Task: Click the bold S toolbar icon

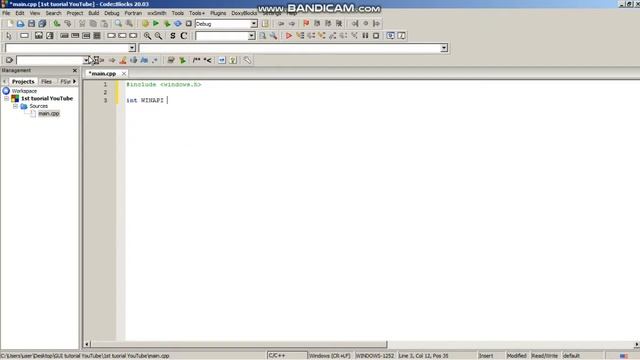Action: [x=173, y=36]
